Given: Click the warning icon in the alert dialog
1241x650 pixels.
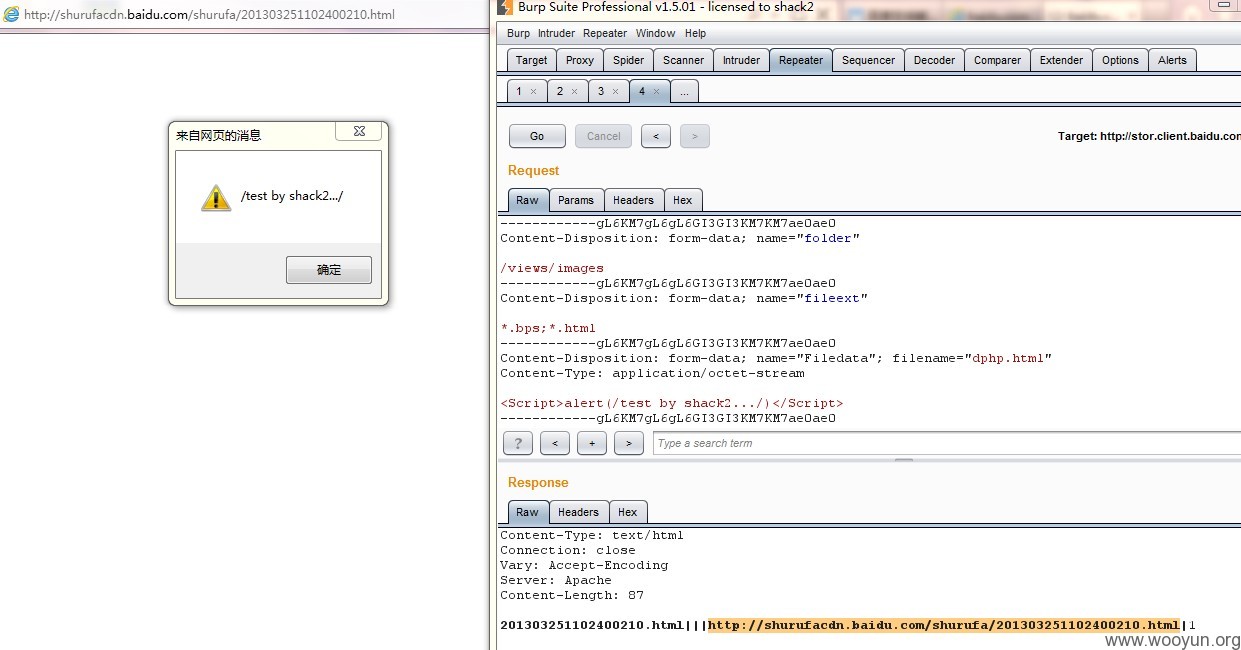Looking at the screenshot, I should click(216, 197).
